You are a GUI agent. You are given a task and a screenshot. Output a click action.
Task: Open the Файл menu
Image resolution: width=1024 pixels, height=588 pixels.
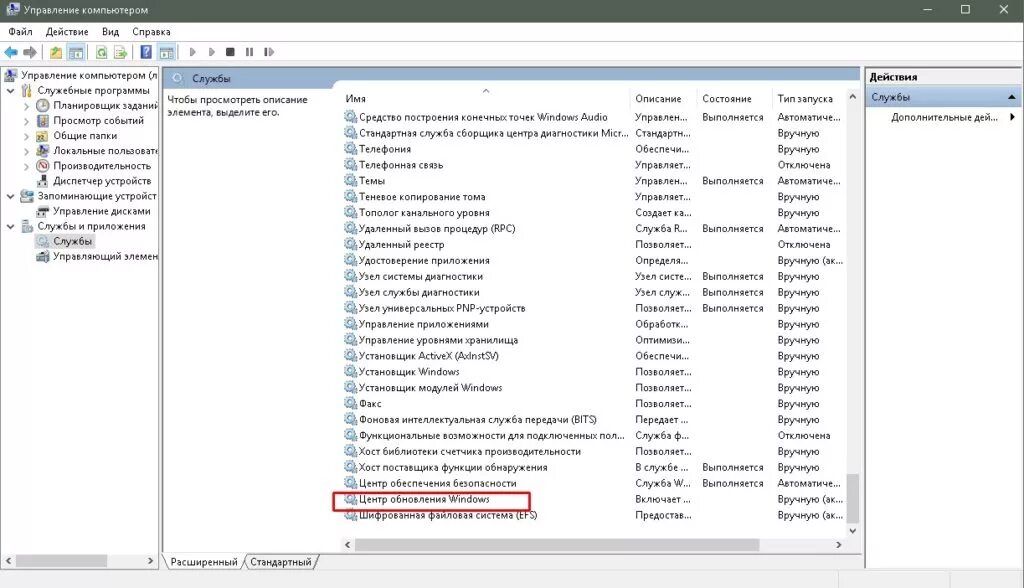pyautogui.click(x=20, y=31)
